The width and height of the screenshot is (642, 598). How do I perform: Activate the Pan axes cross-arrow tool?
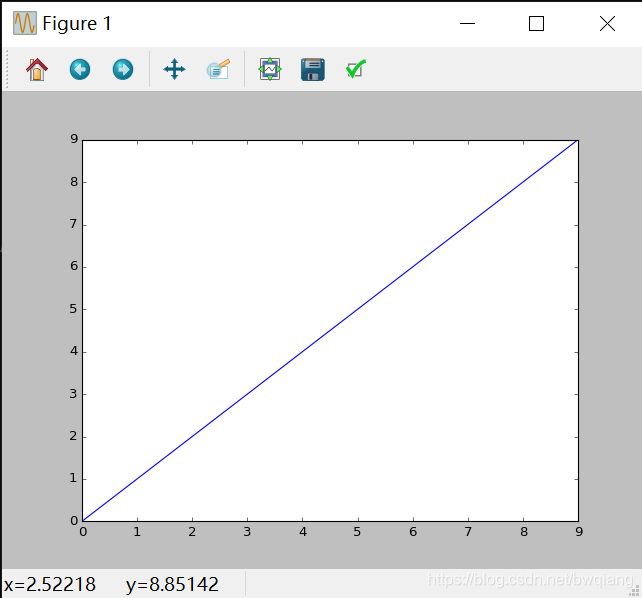(x=174, y=69)
